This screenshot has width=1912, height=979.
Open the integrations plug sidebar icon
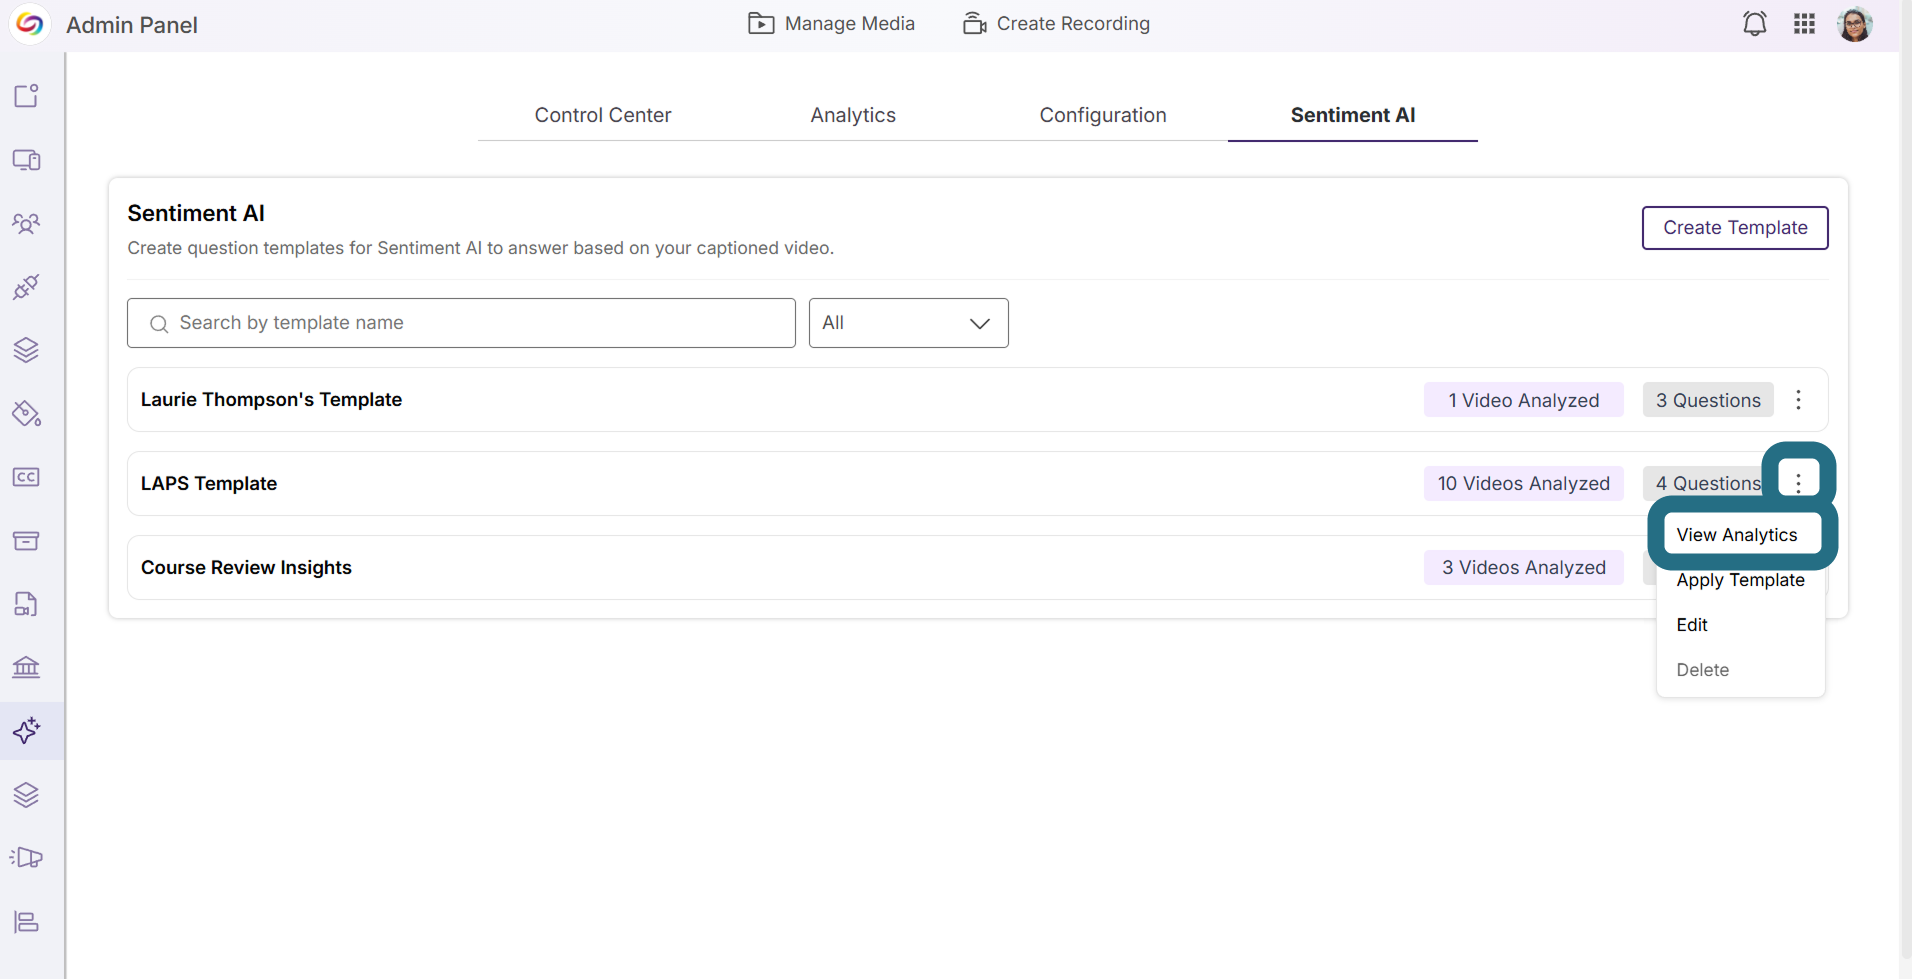[x=26, y=287]
